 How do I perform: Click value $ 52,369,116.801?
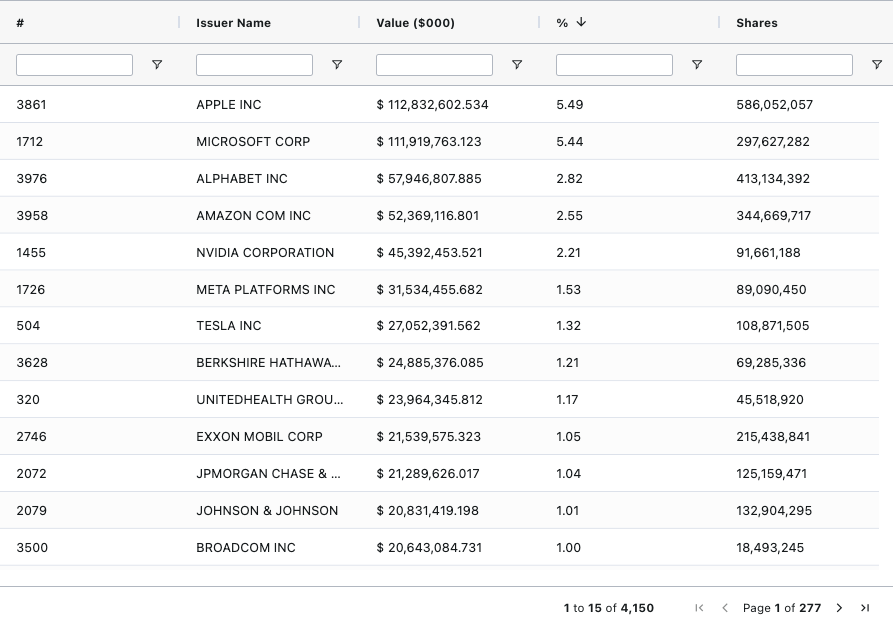pos(428,216)
